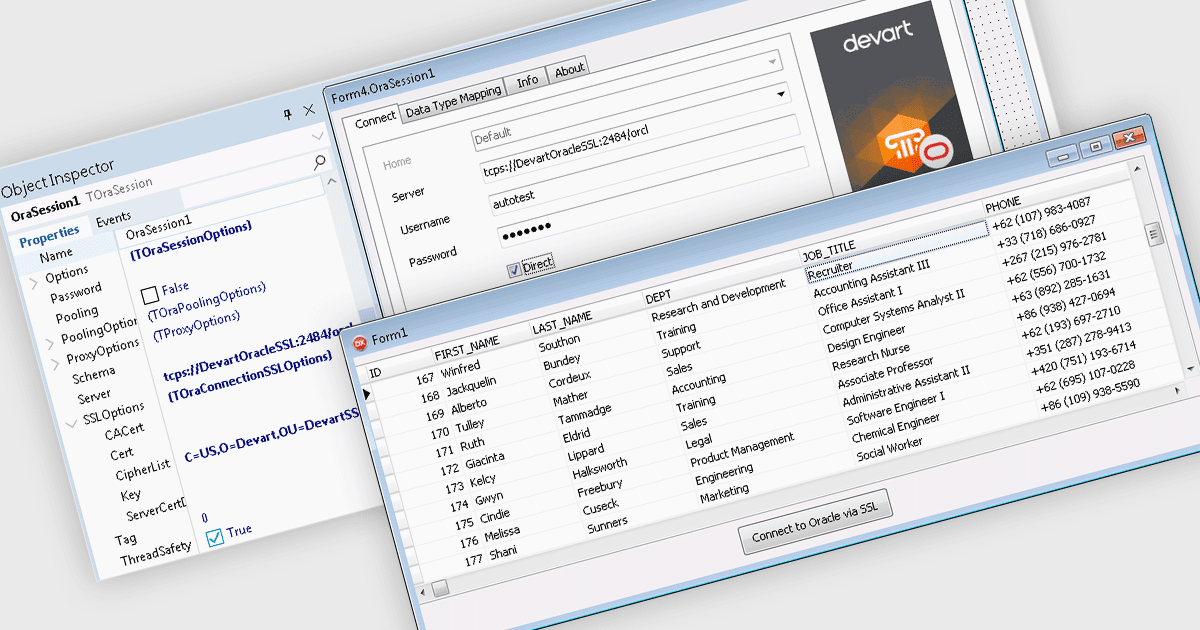This screenshot has height=630, width=1200.
Task: Click the search magnifier in Object Inspector
Action: 320,160
